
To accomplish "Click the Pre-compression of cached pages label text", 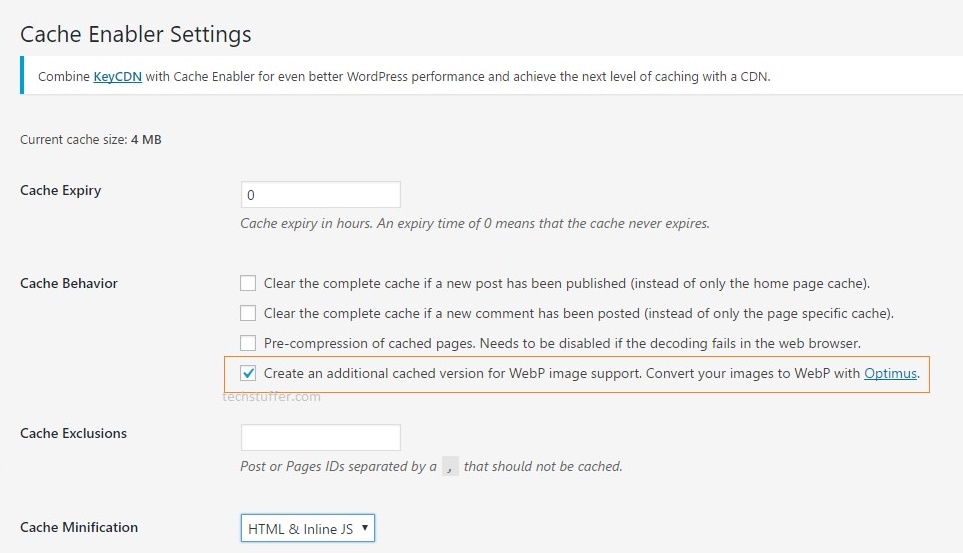I will [x=562, y=343].
